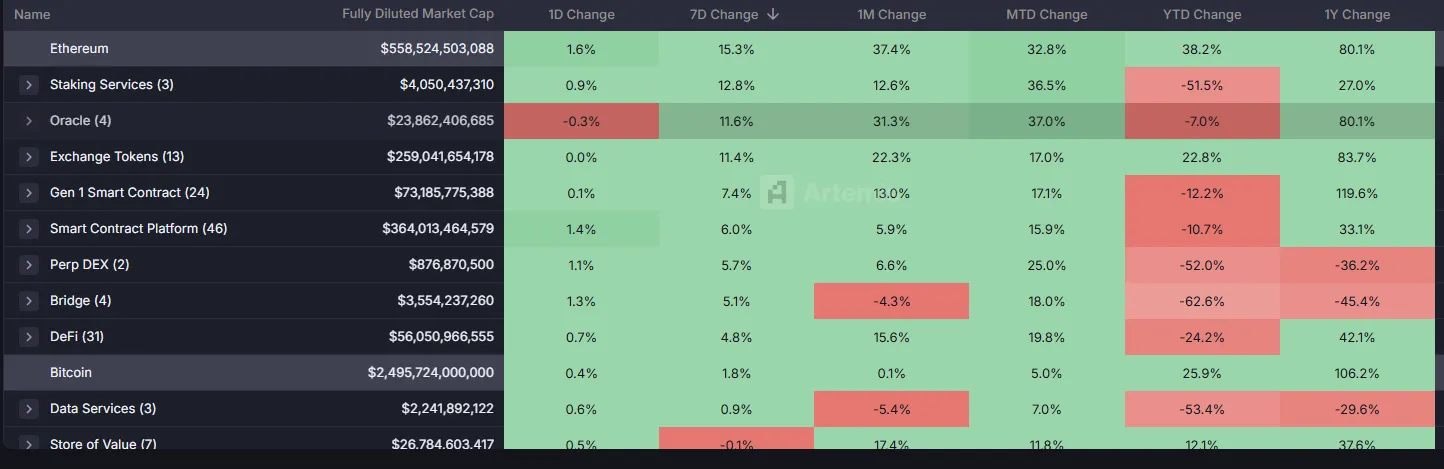Expand the Staking Services (3) group
This screenshot has height=469, width=1444.
(28, 85)
